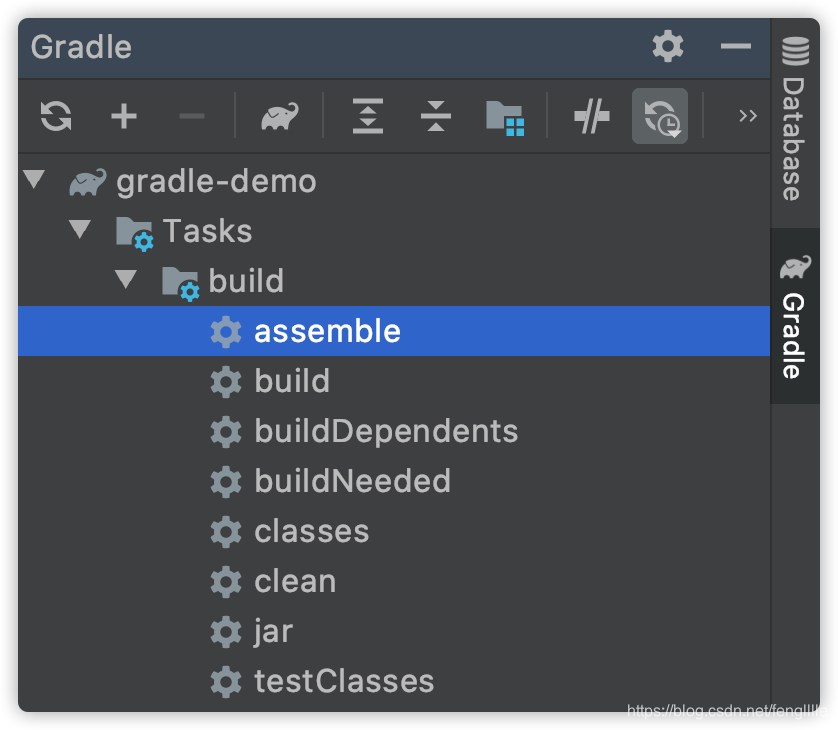This screenshot has width=838, height=730.
Task: Show more toolbar actions with chevron
Action: [747, 116]
